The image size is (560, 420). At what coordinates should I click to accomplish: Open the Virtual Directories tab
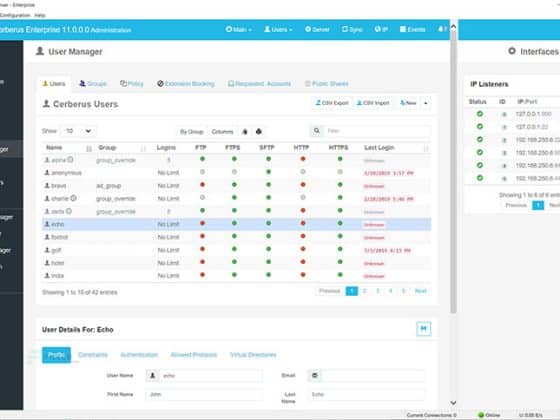point(253,355)
